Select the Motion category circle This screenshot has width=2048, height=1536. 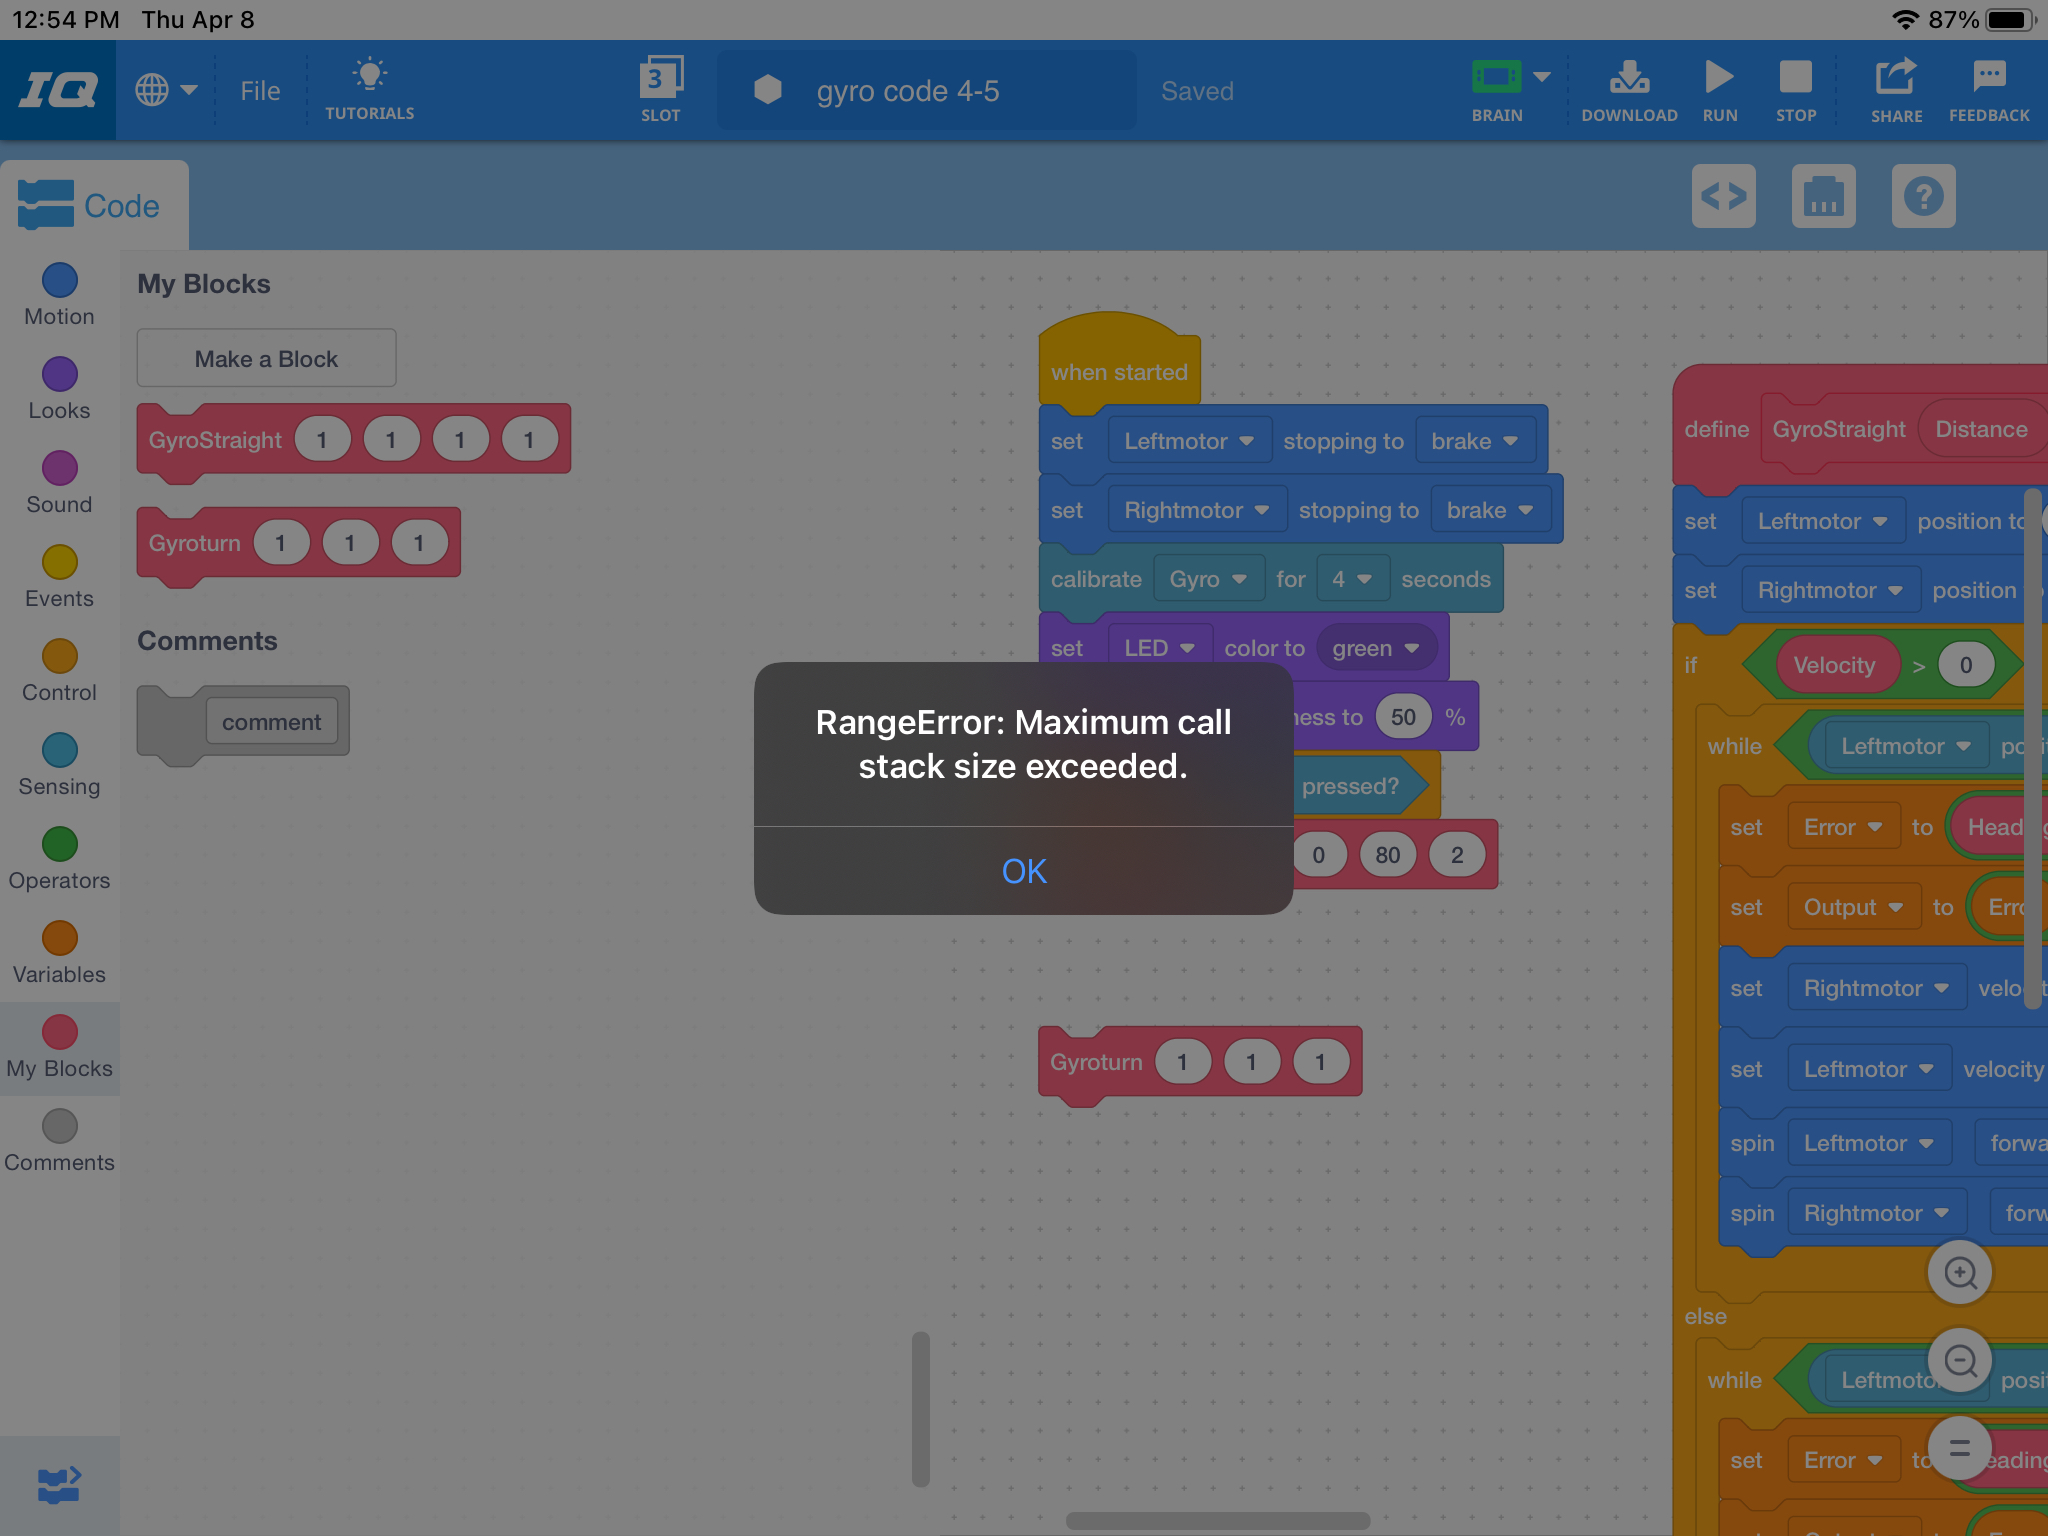60,281
